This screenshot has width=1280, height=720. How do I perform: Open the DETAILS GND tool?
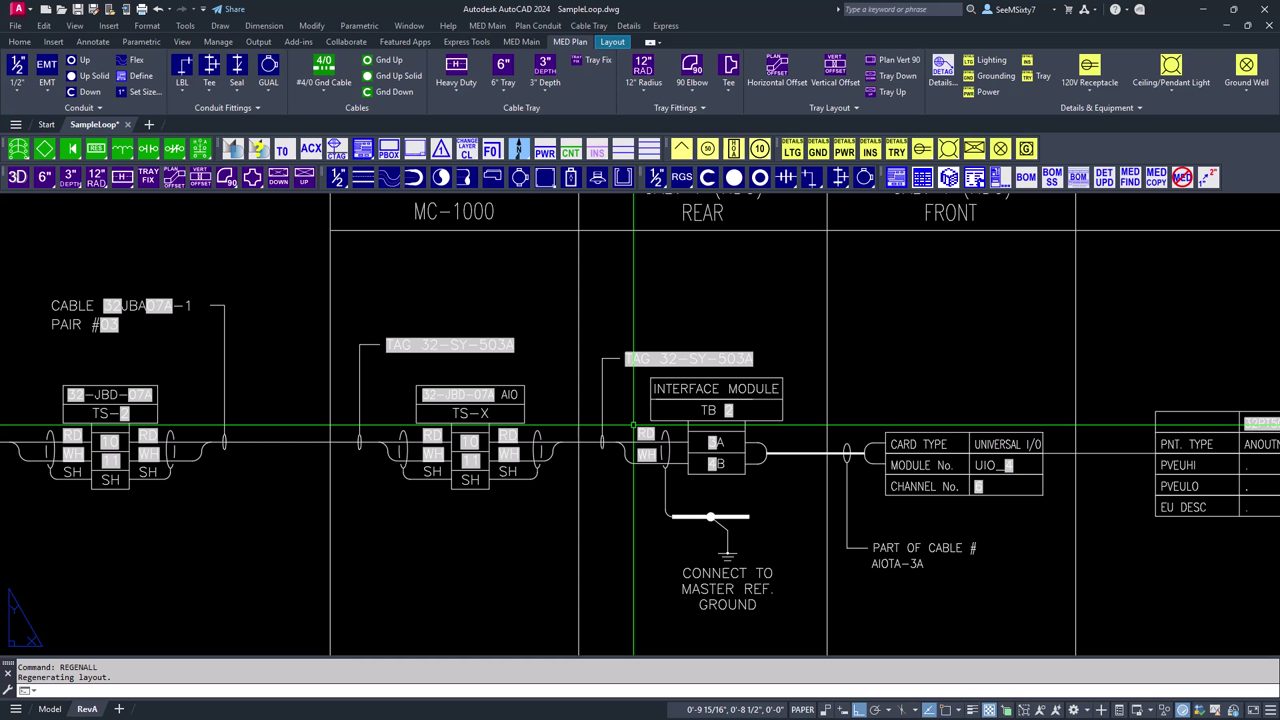[x=818, y=149]
